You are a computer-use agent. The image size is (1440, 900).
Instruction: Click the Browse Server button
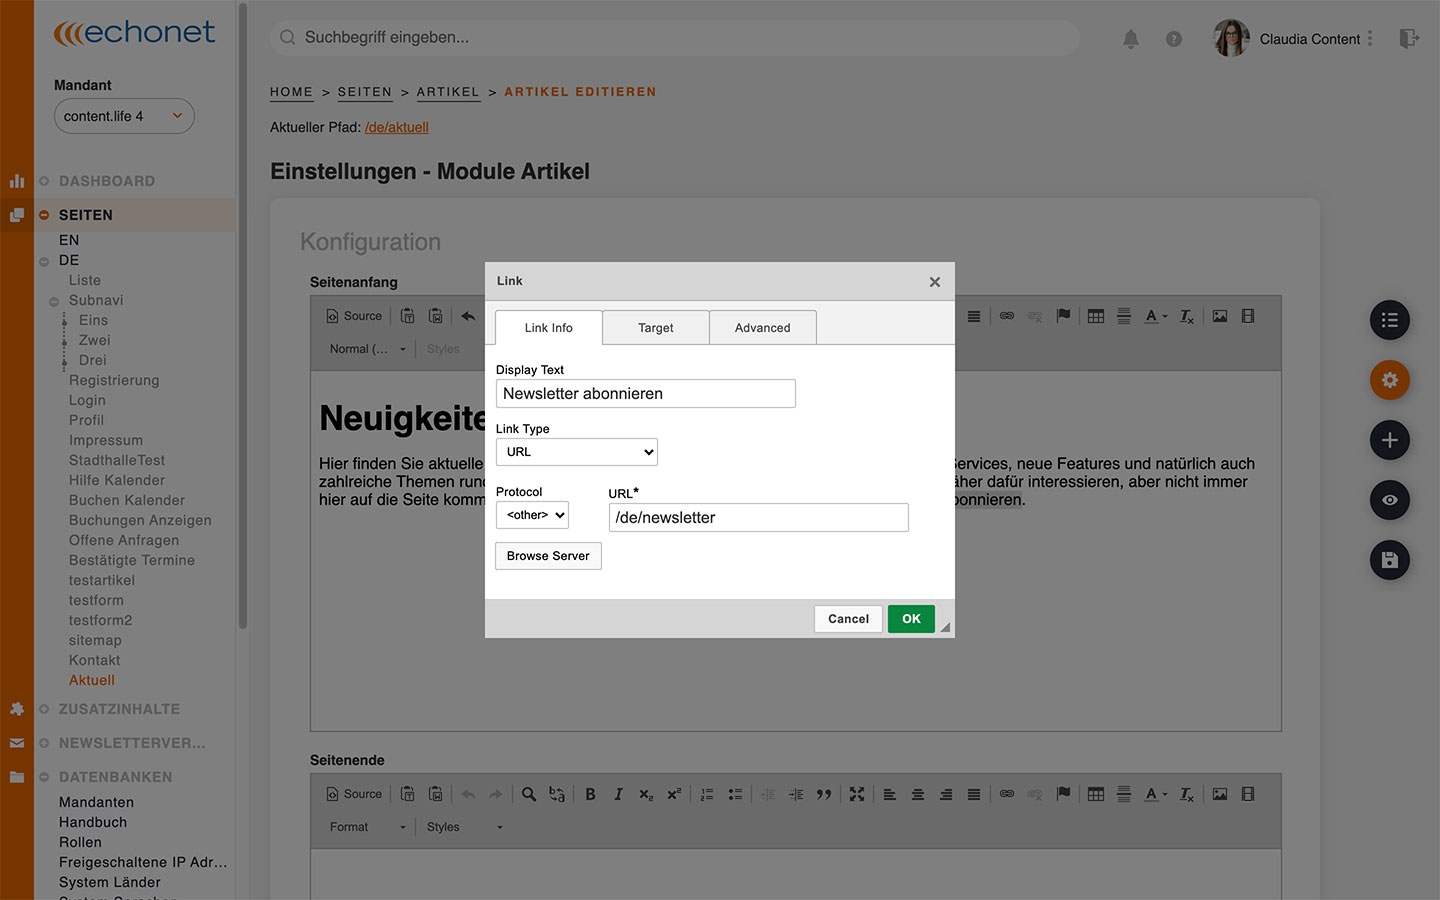pyautogui.click(x=548, y=556)
